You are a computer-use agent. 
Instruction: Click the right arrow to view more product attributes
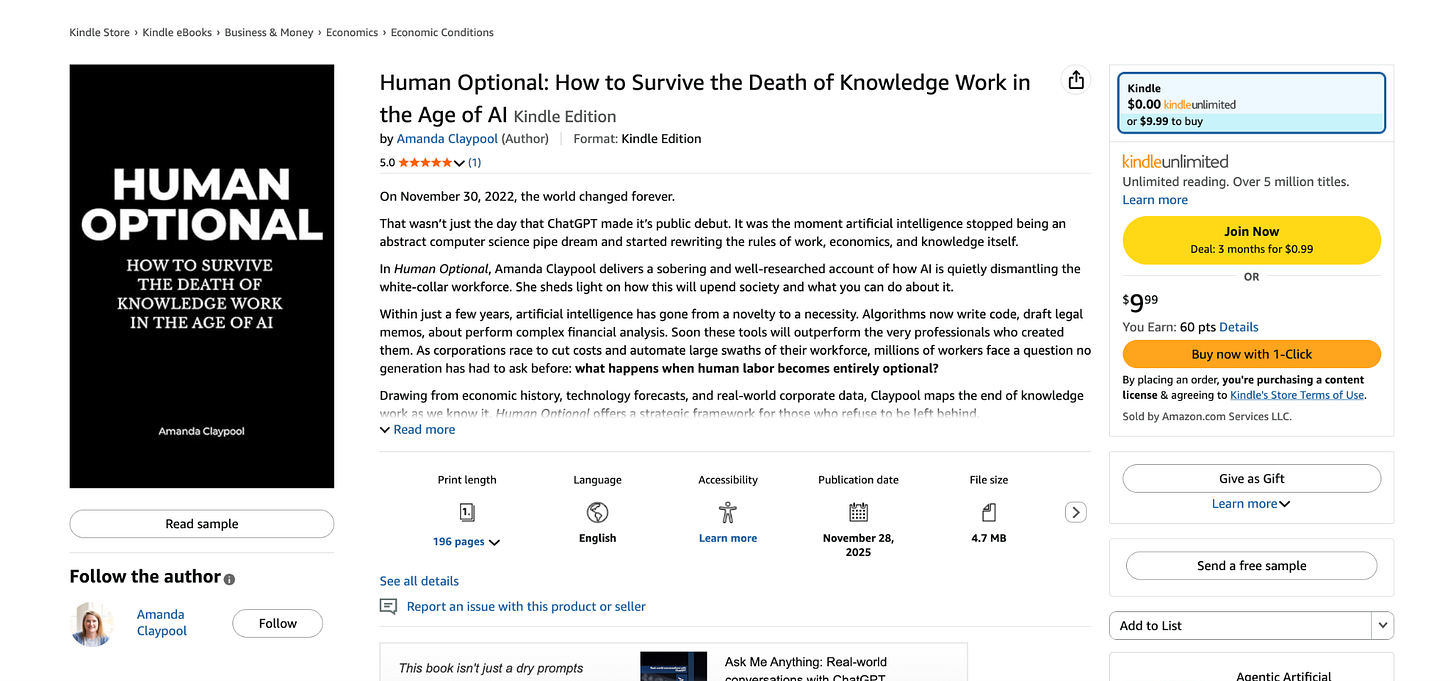click(1075, 511)
